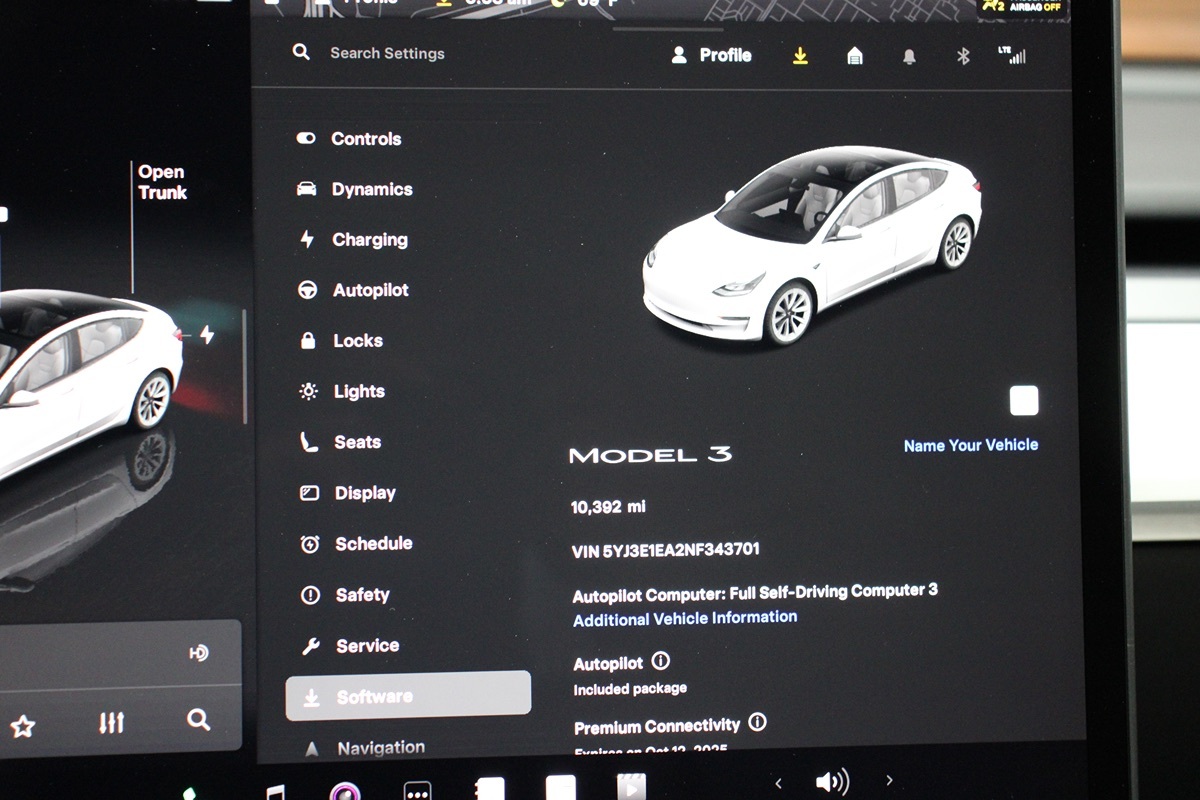Tap the volume speaker icon

(x=831, y=781)
